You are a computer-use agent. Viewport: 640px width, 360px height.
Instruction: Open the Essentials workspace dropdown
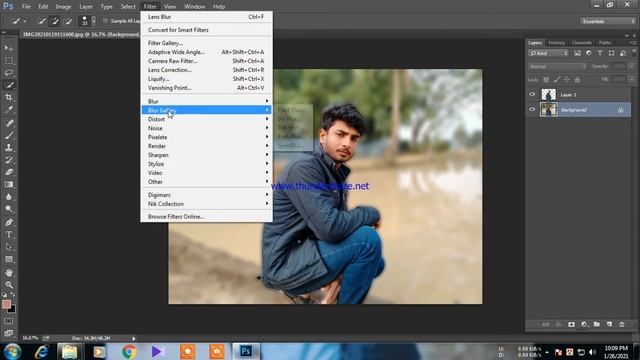pyautogui.click(x=608, y=21)
